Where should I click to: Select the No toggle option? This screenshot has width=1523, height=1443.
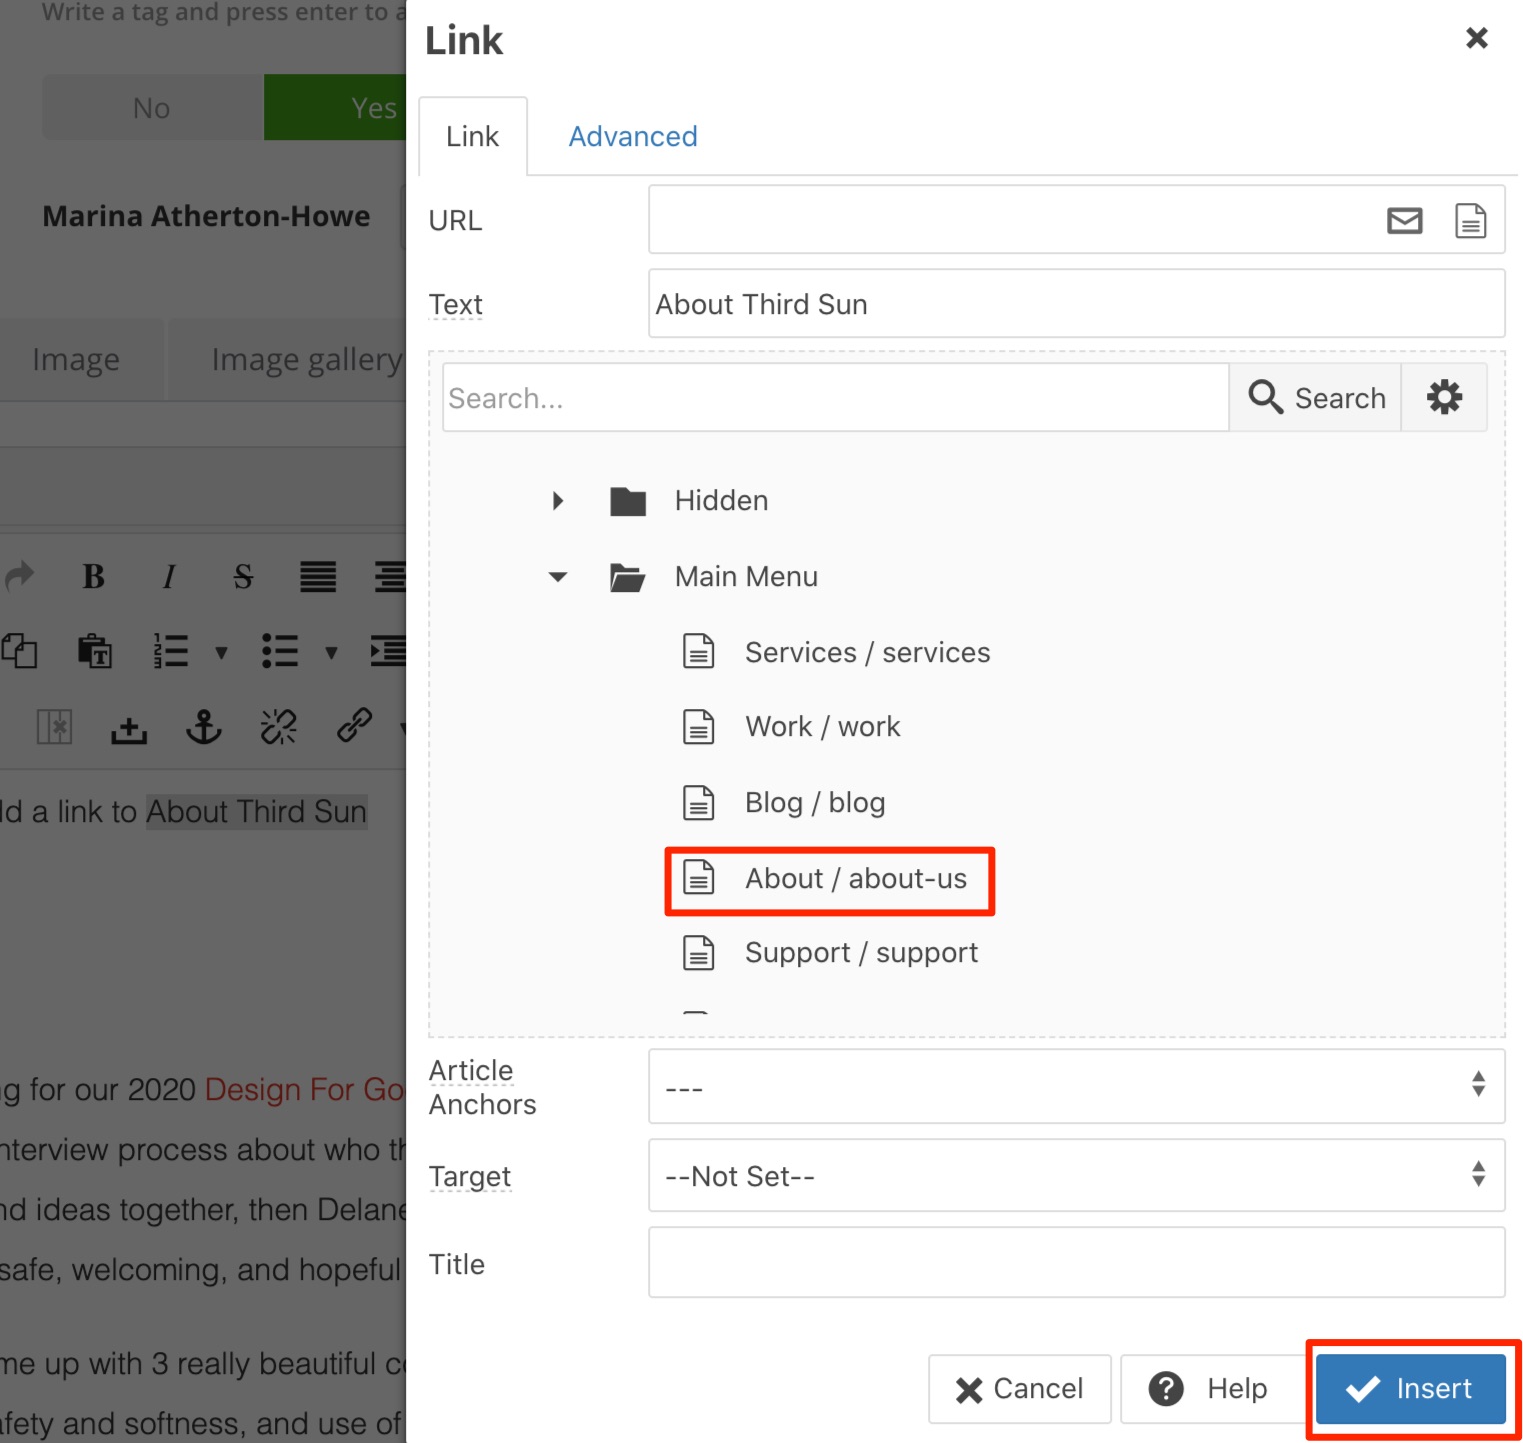coord(152,108)
